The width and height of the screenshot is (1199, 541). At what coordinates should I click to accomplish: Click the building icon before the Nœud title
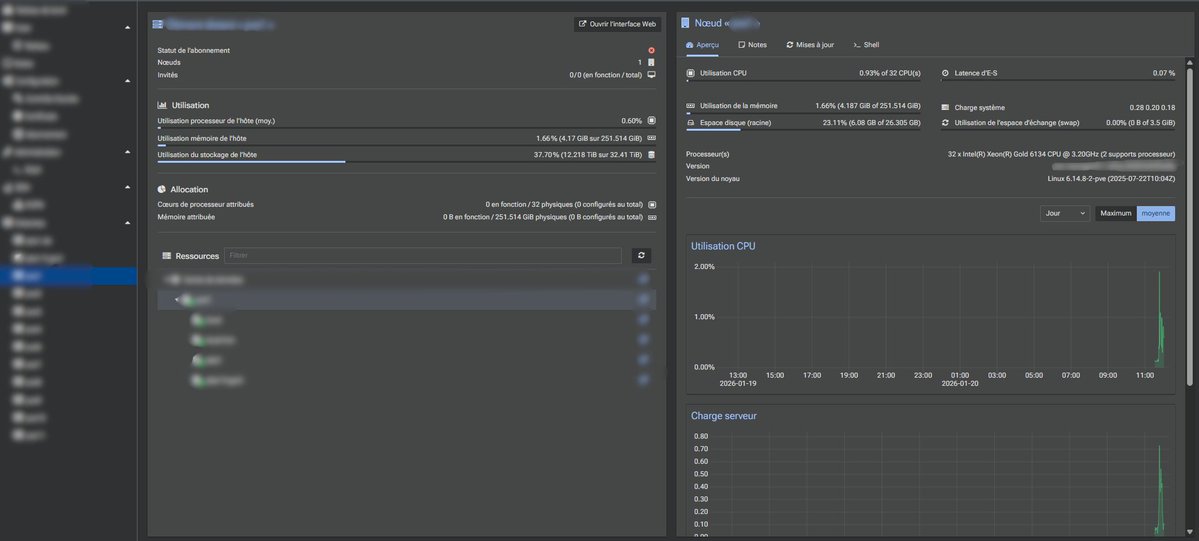[685, 24]
